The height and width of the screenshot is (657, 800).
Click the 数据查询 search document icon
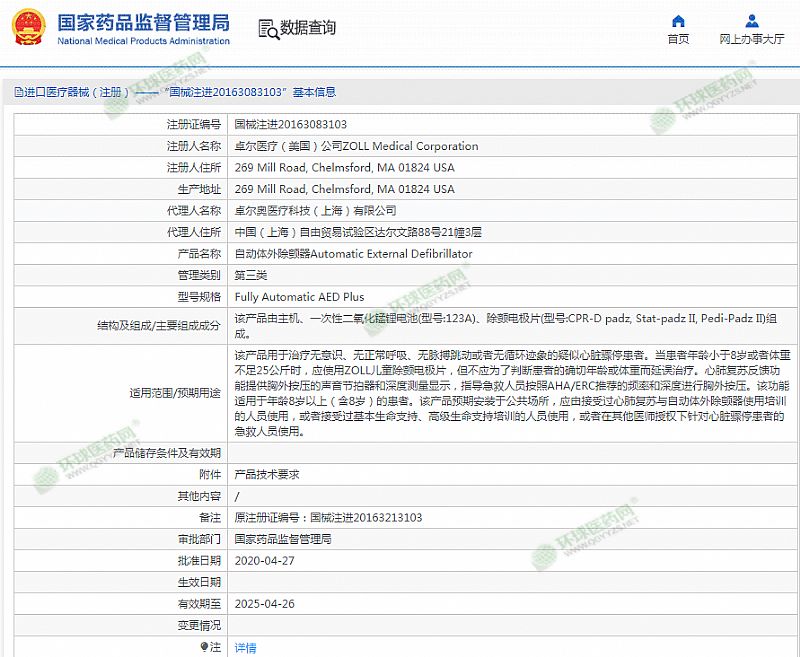pyautogui.click(x=267, y=28)
